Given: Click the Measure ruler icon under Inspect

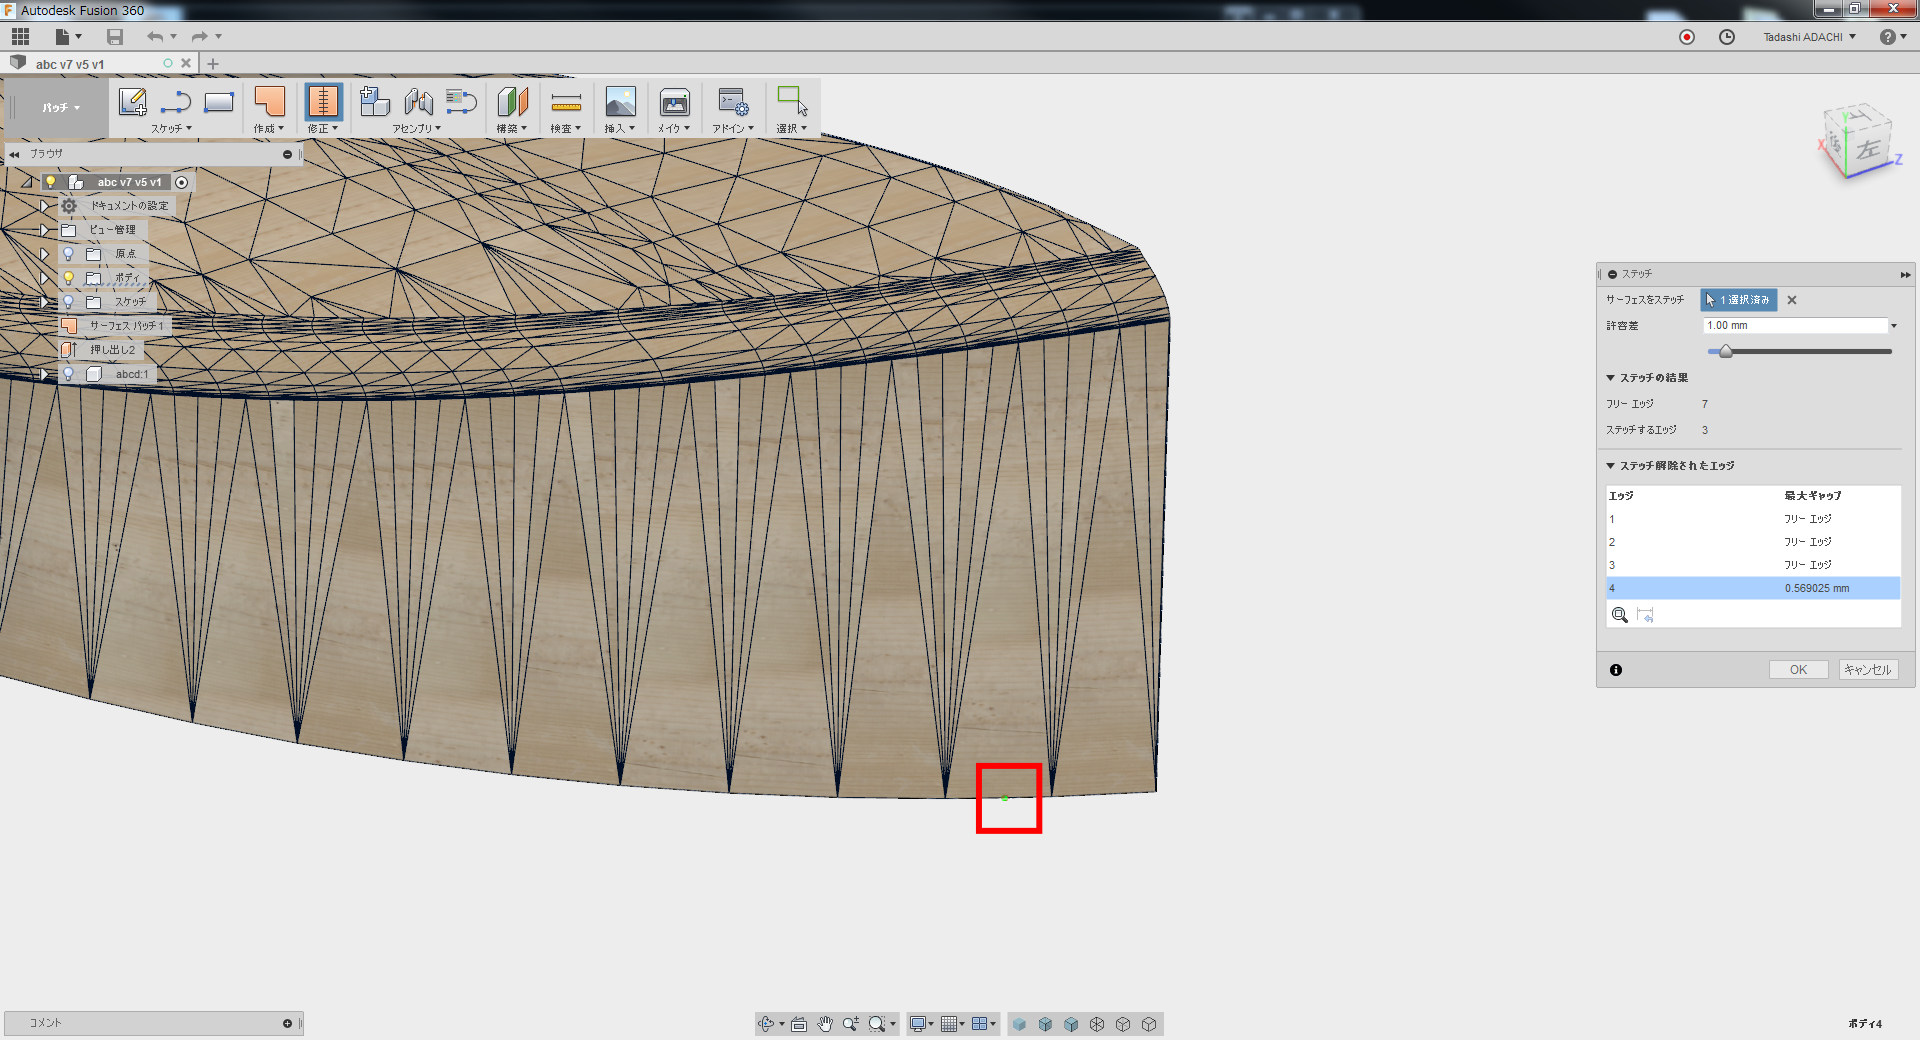Looking at the screenshot, I should click(x=566, y=102).
